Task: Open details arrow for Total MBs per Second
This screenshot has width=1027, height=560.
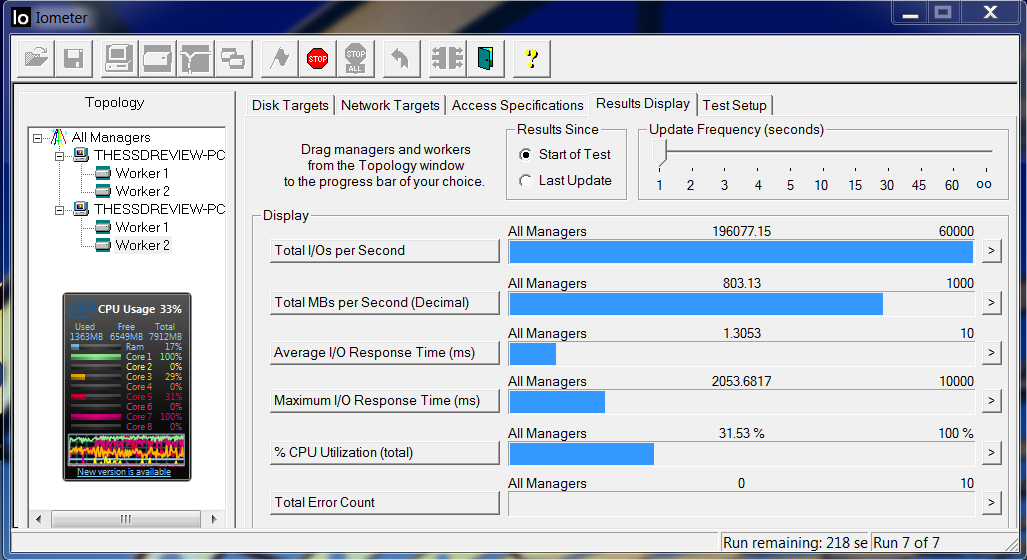Action: click(x=992, y=303)
